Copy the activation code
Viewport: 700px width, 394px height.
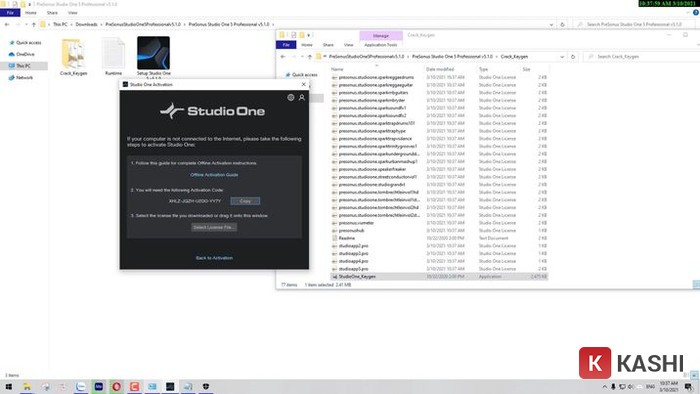[x=245, y=201]
